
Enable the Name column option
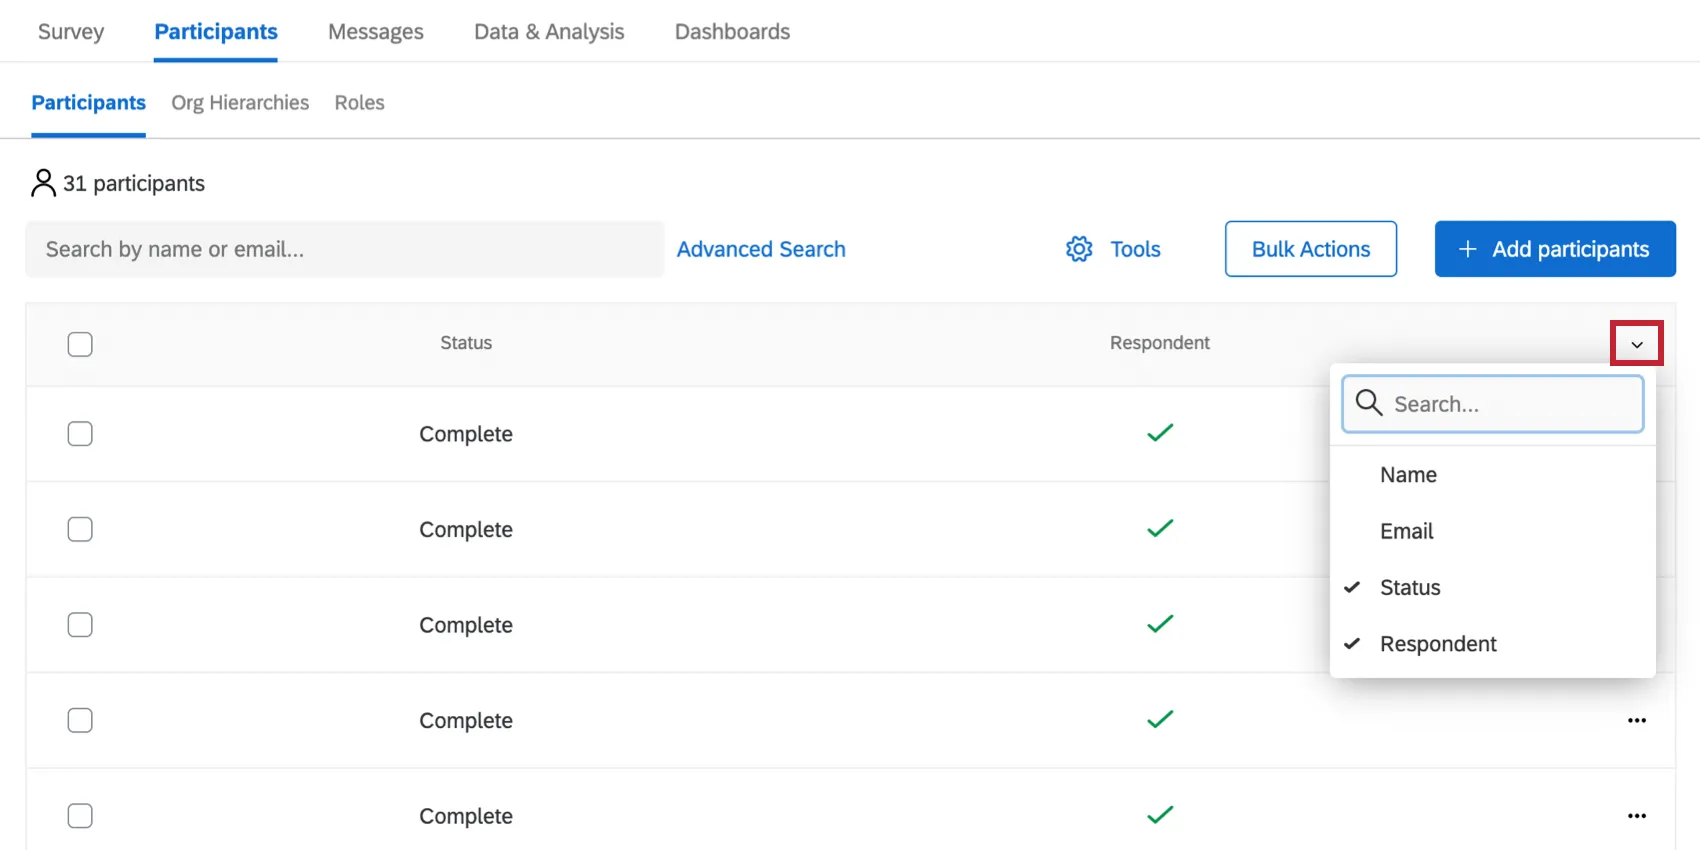tap(1408, 475)
